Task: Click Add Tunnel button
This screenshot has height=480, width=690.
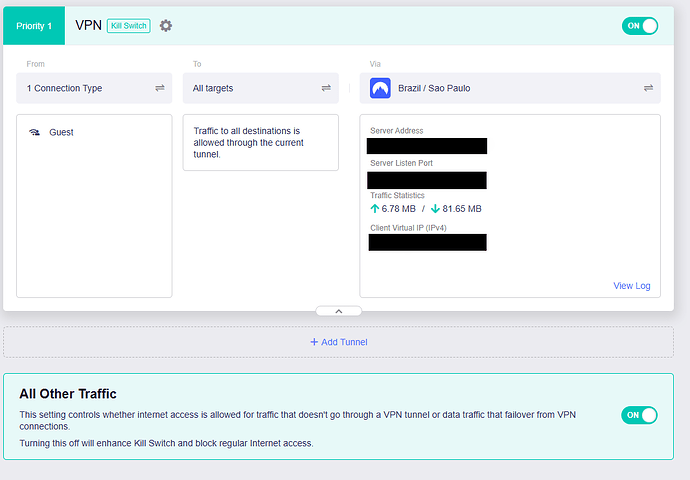Action: point(338,342)
